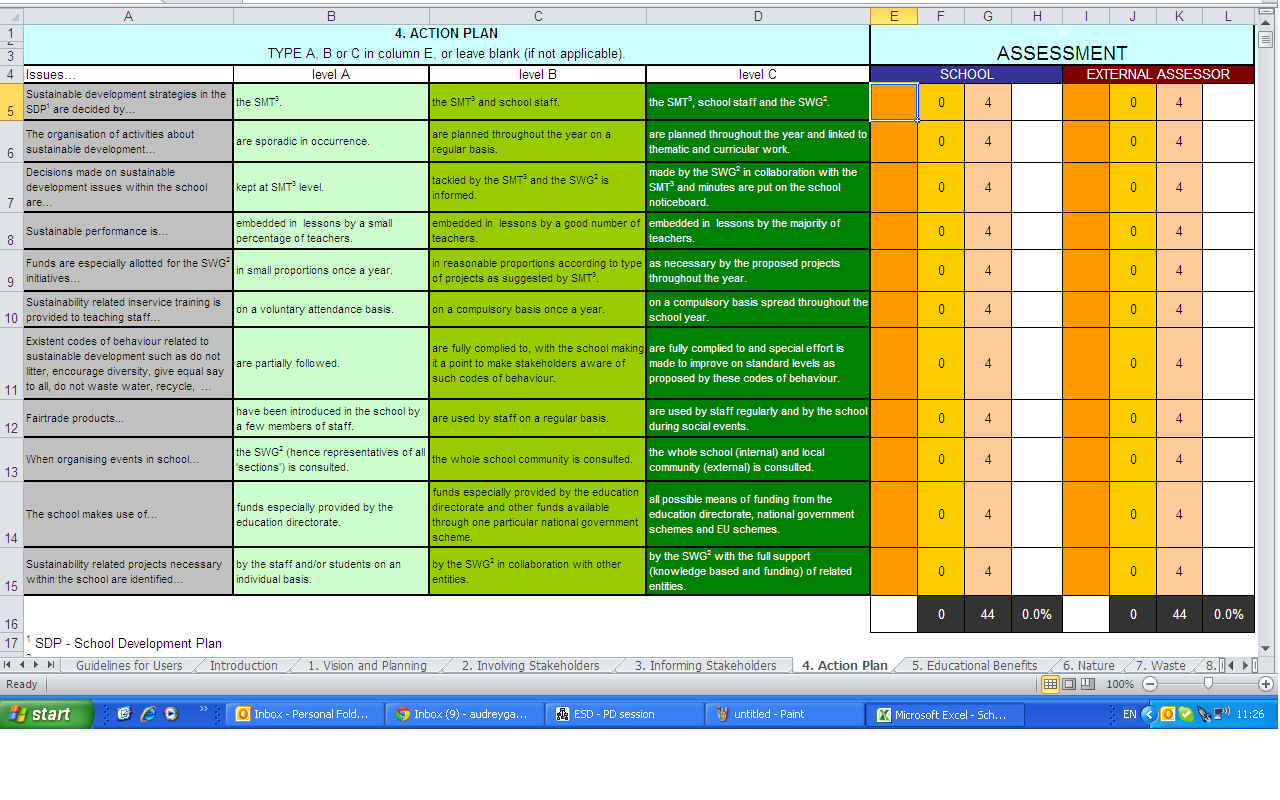1280x800 pixels.
Task: Jump to first sheet tab arrow
Action: 9,665
